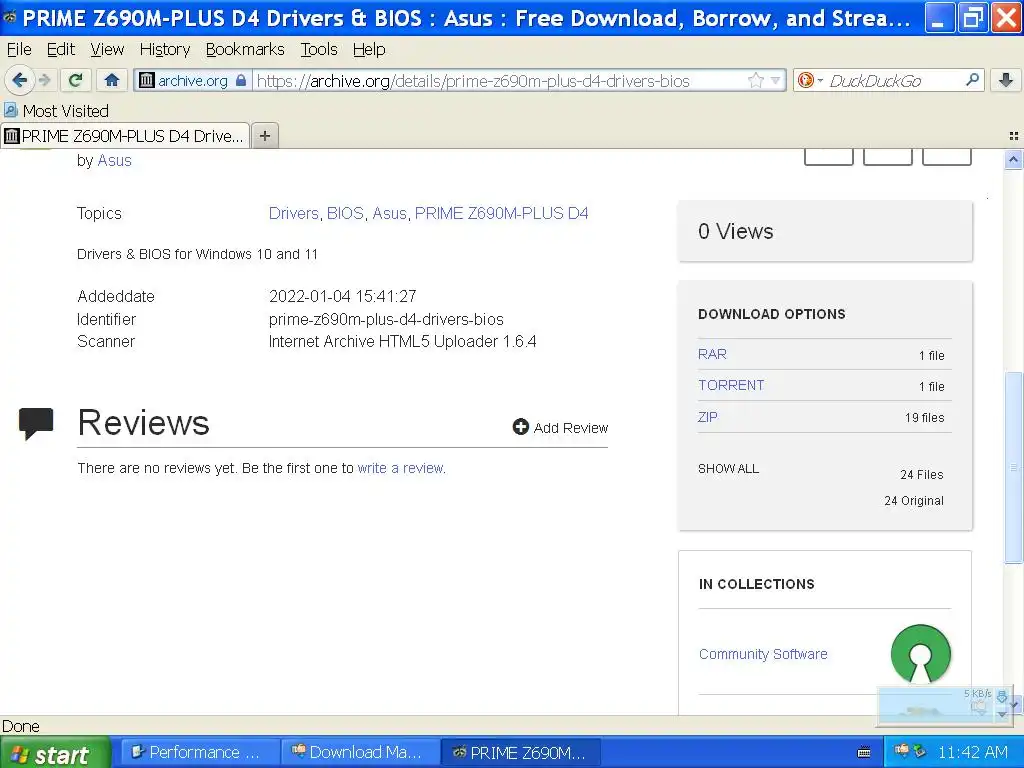Click the first system tray icon
Viewport: 1024px width, 768px height.
[x=901, y=751]
